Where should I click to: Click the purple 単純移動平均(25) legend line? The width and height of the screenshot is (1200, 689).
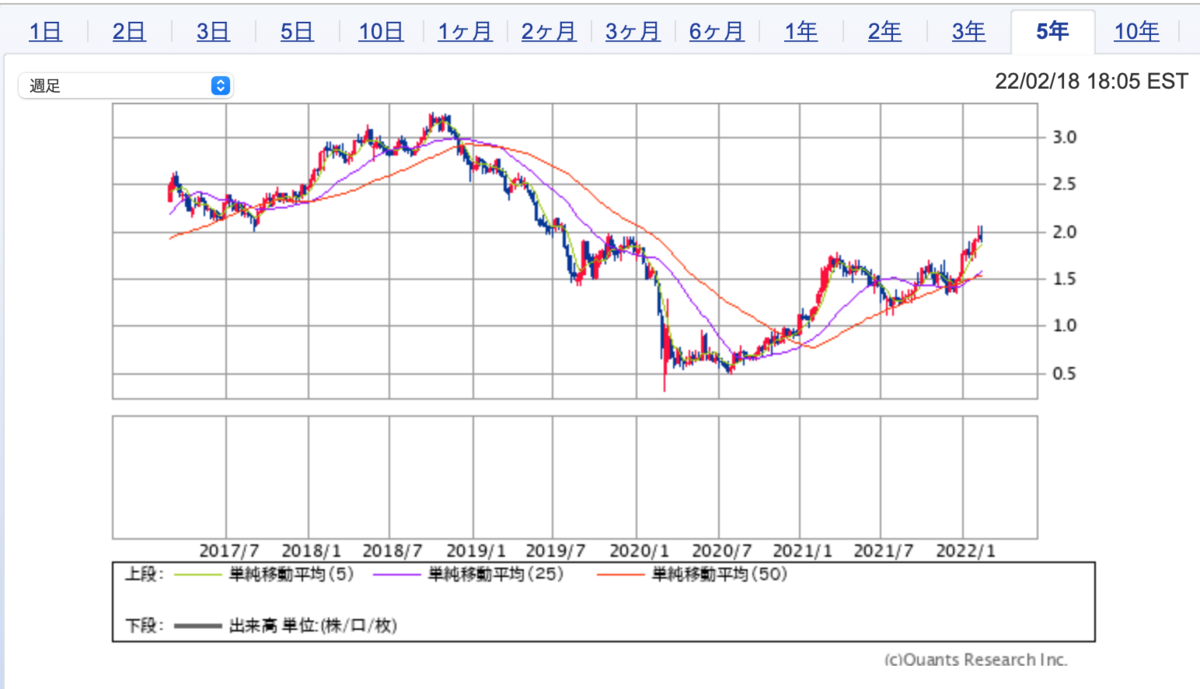pyautogui.click(x=398, y=575)
